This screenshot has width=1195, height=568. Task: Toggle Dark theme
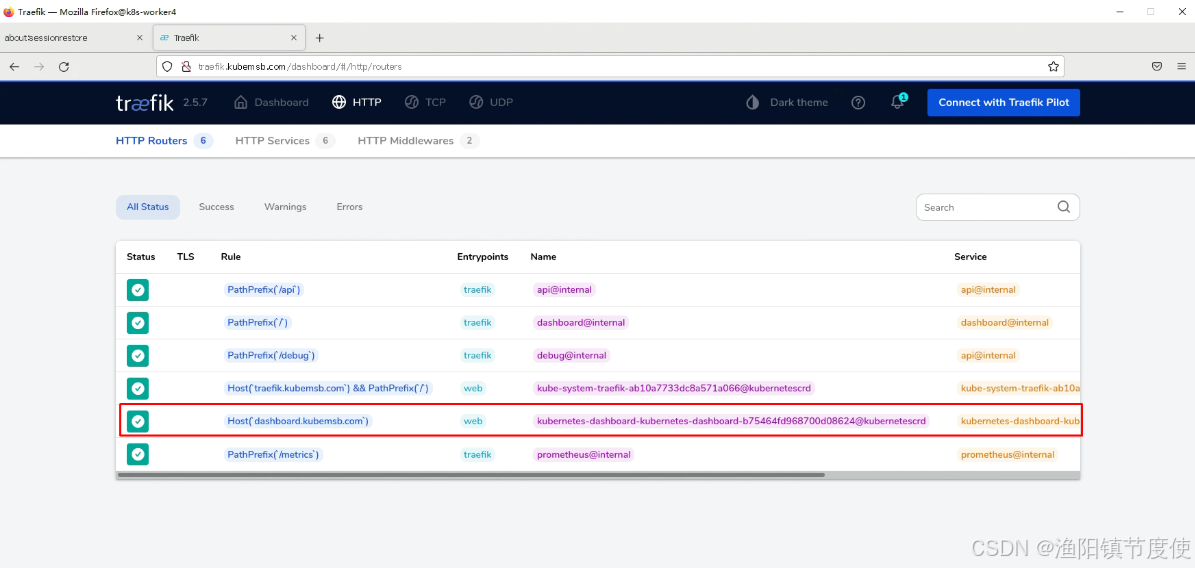pyautogui.click(x=787, y=102)
